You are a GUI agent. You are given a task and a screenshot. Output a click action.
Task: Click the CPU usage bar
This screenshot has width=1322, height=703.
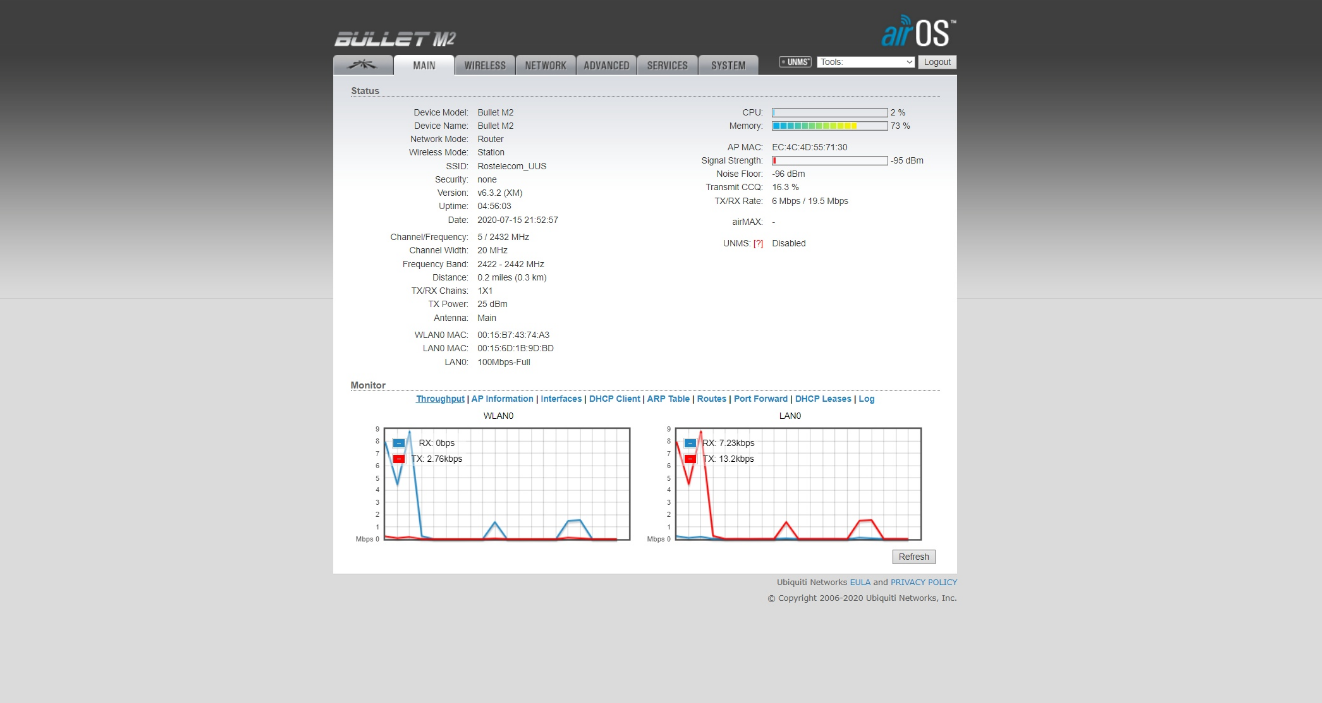(830, 113)
